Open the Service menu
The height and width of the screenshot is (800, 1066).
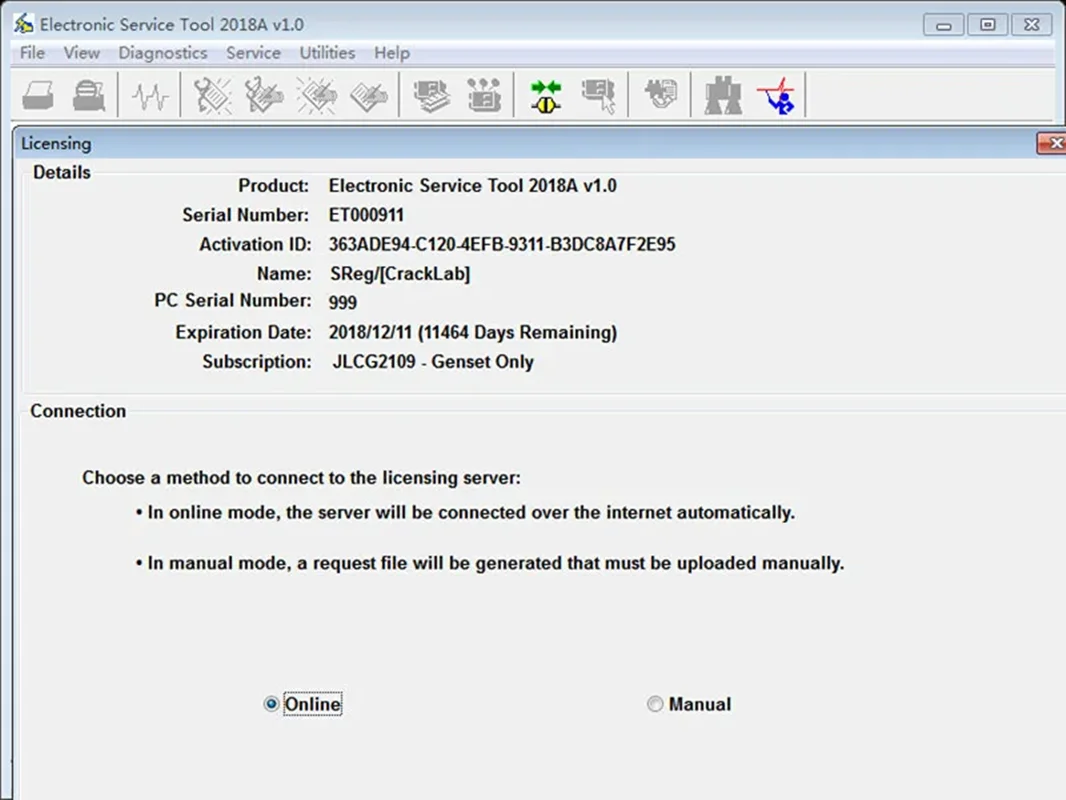click(253, 53)
